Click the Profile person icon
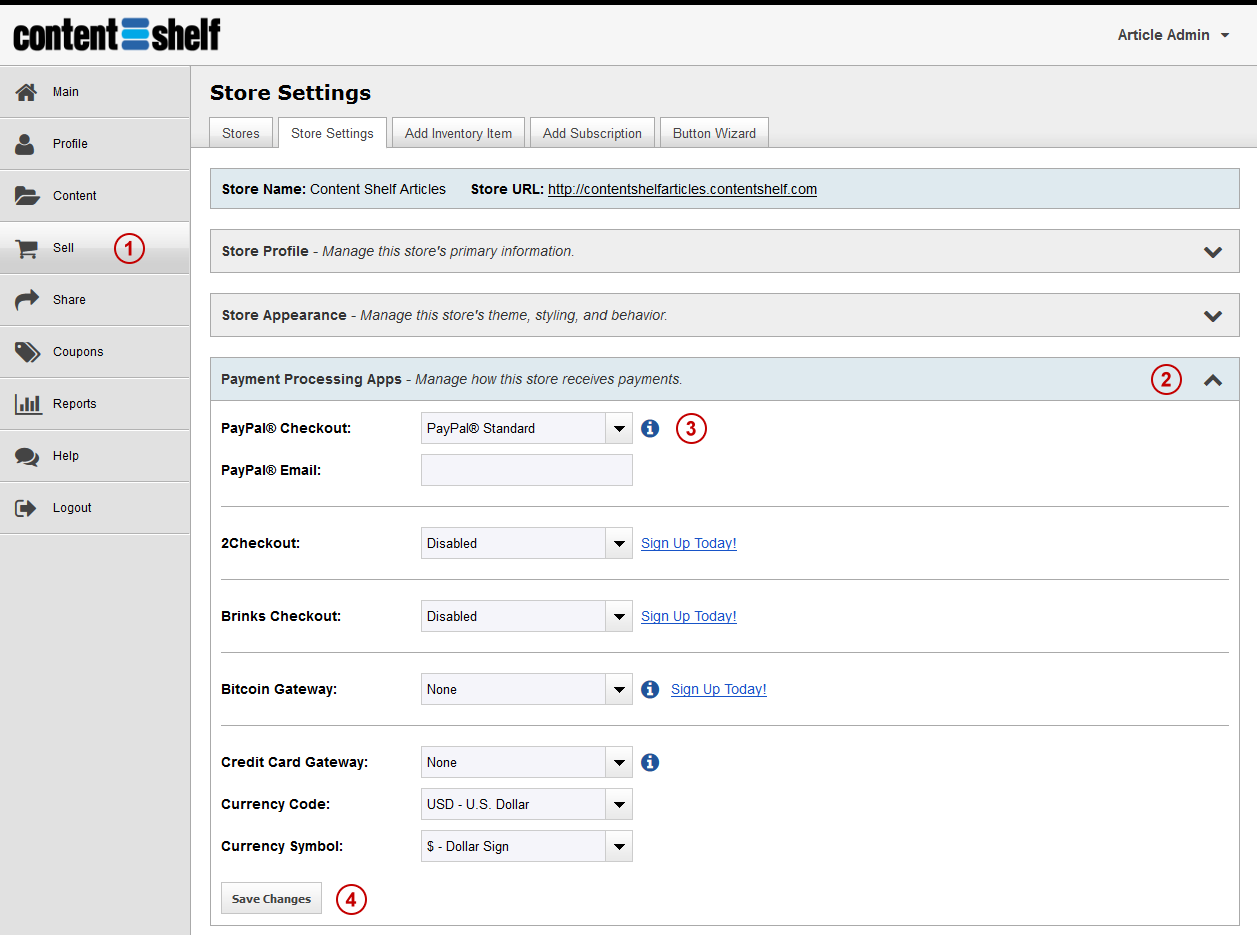 pyautogui.click(x=26, y=144)
